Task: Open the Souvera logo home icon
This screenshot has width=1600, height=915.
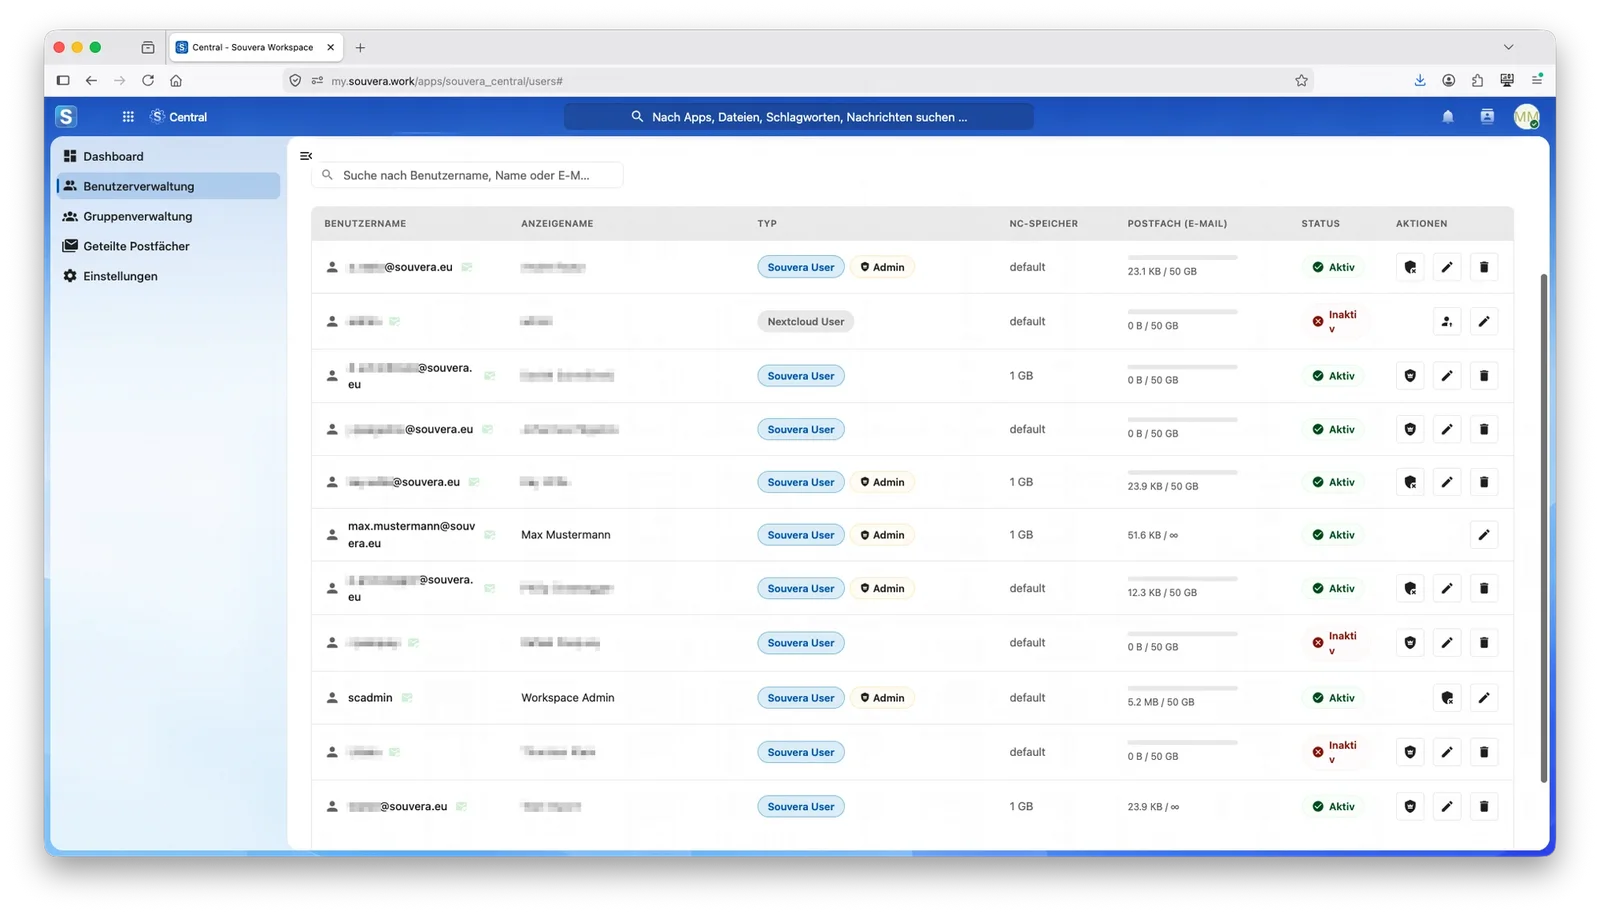Action: pyautogui.click(x=66, y=116)
